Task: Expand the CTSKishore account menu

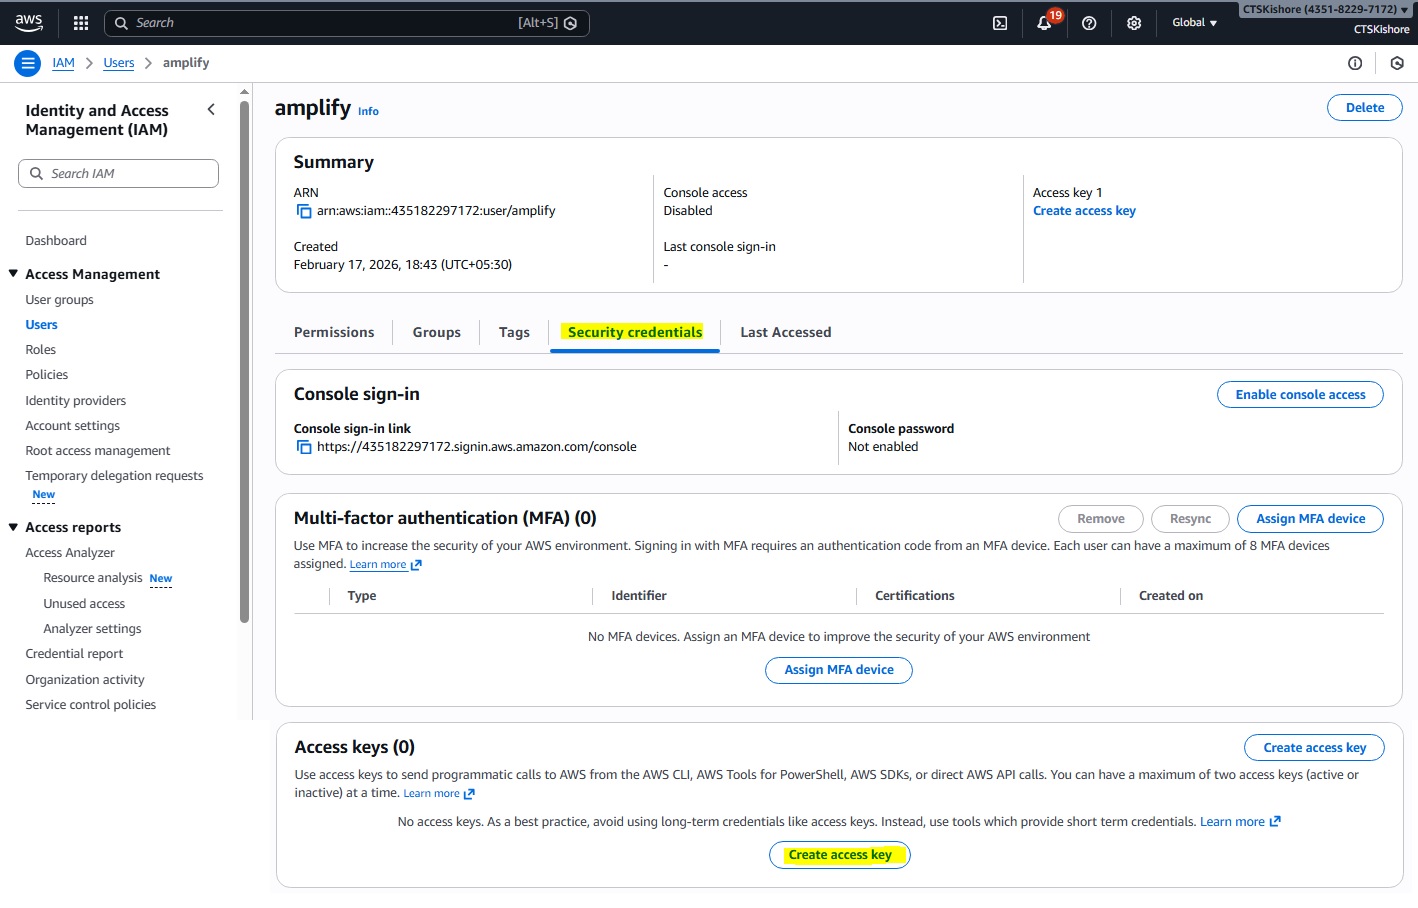Action: click(x=1325, y=10)
